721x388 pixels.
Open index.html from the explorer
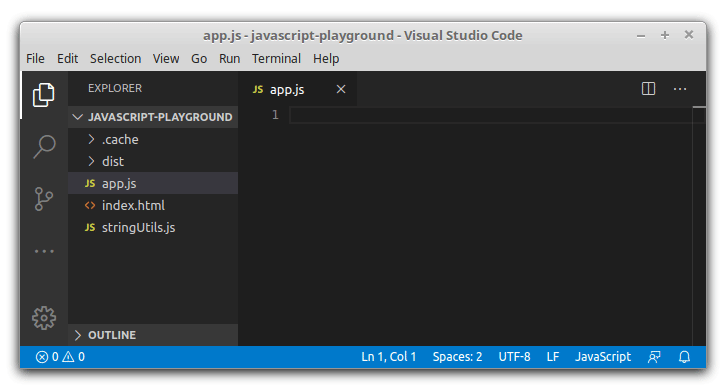(x=153, y=205)
